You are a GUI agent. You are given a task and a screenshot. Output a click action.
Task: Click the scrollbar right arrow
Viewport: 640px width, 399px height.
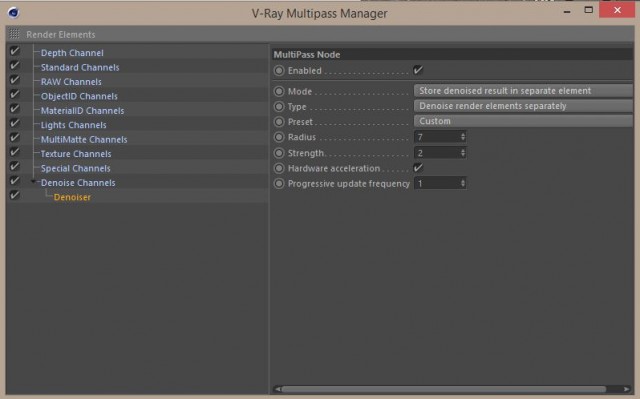[x=627, y=389]
